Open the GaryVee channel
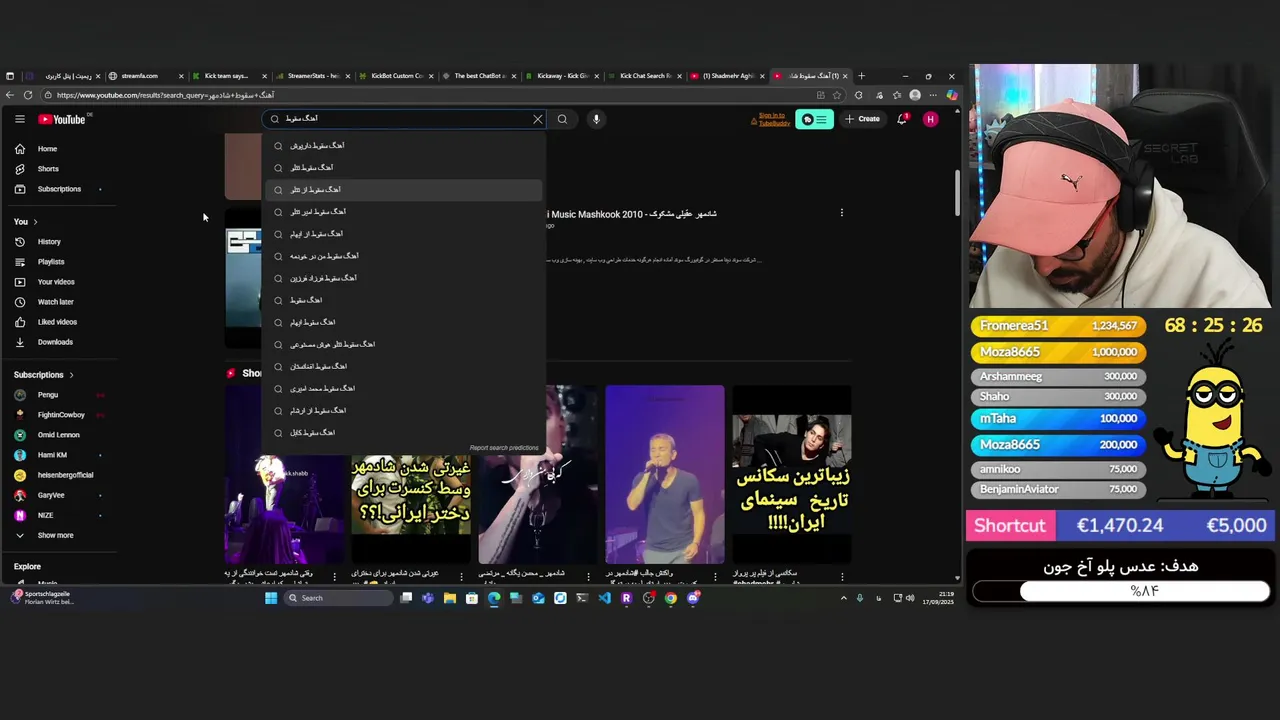The height and width of the screenshot is (720, 1280). click(60, 495)
